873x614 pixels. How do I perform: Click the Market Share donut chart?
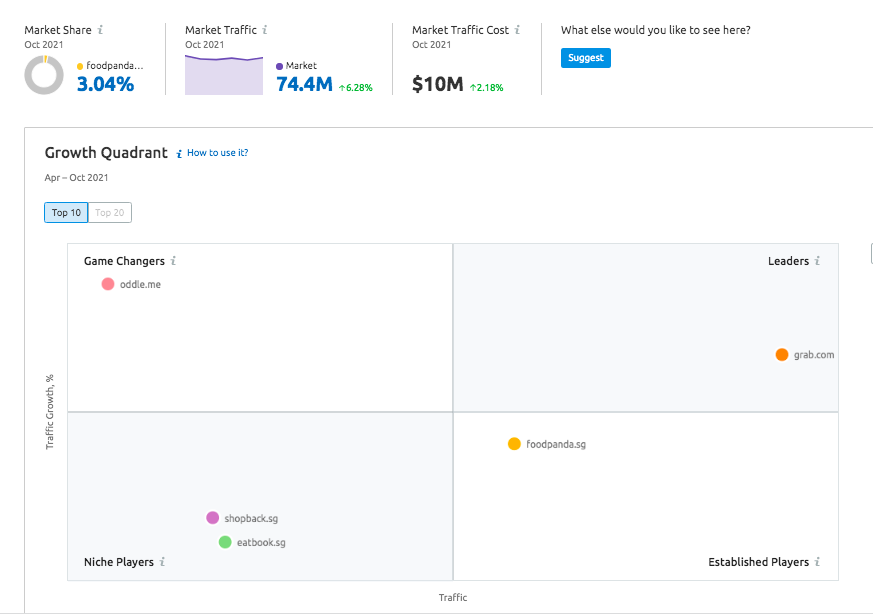tap(44, 75)
